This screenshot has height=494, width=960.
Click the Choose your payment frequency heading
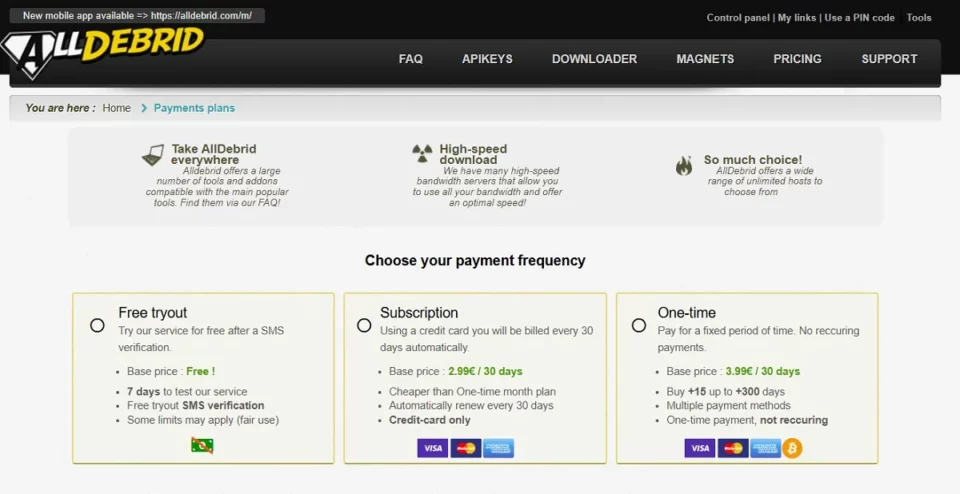(475, 261)
